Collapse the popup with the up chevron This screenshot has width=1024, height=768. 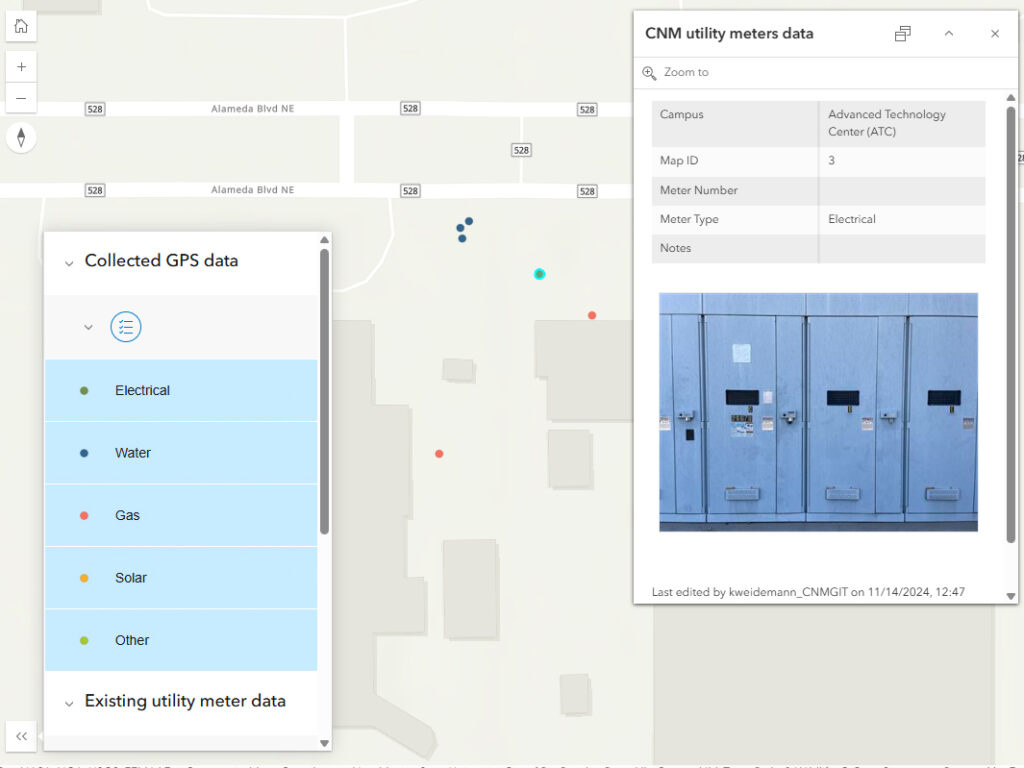(x=949, y=34)
